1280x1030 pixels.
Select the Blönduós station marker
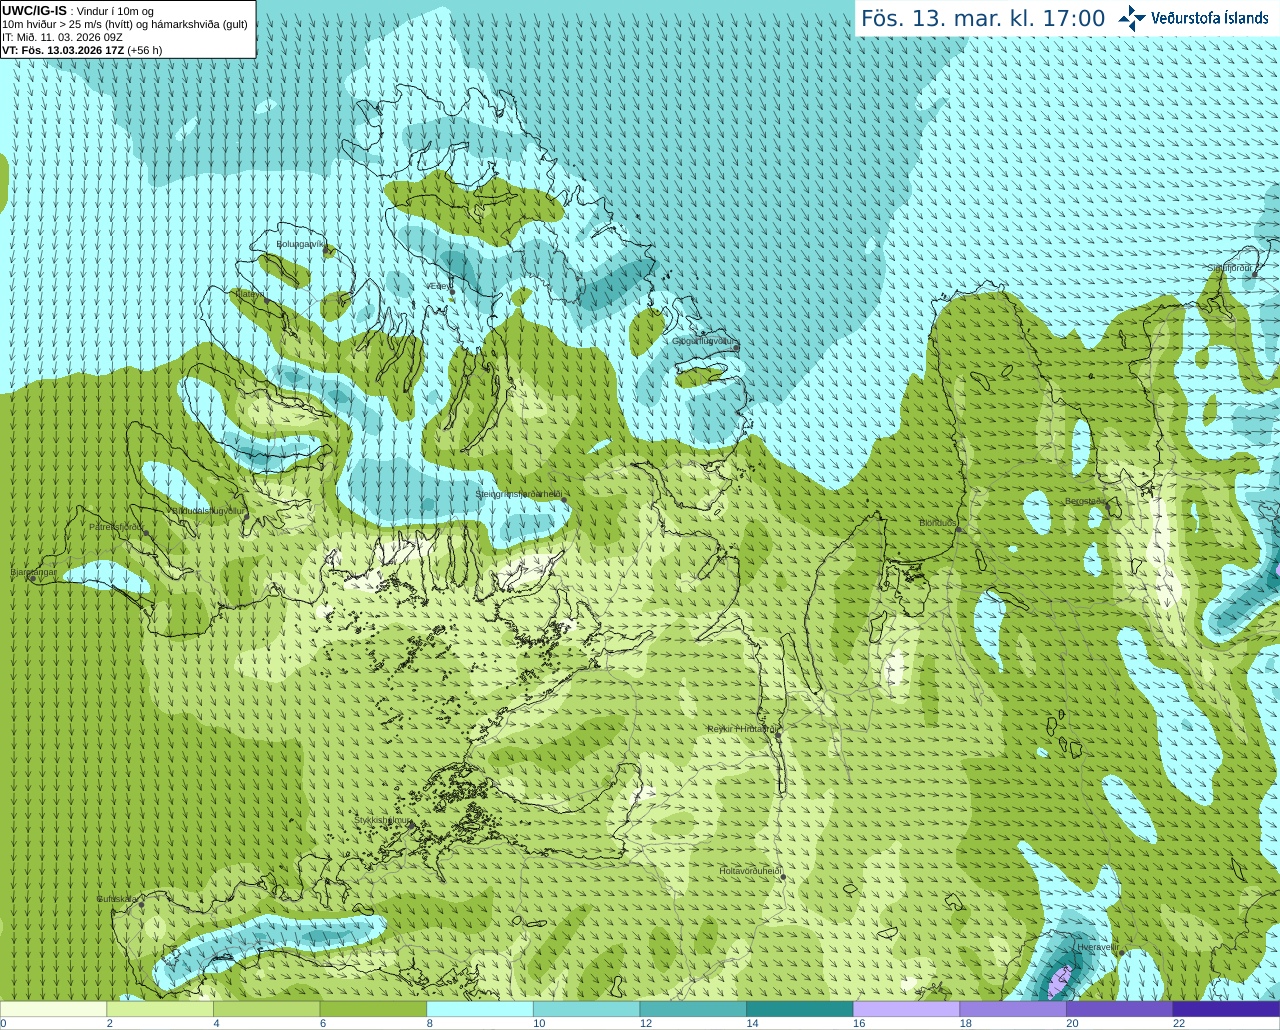(957, 529)
